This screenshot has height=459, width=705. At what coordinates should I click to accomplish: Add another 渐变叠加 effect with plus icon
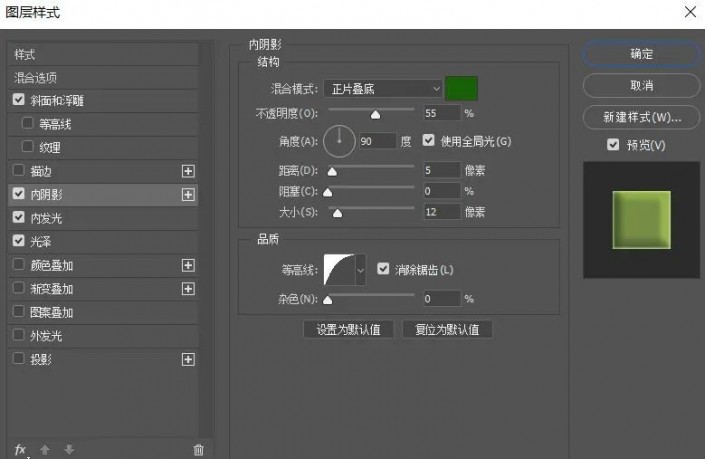[x=188, y=289]
